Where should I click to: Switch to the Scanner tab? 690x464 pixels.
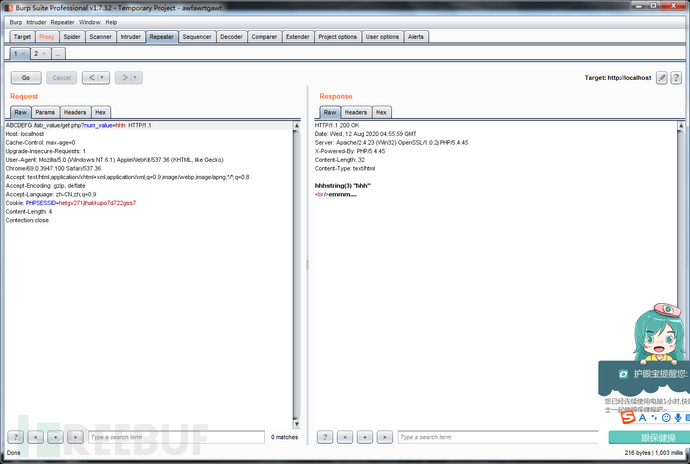click(100, 37)
